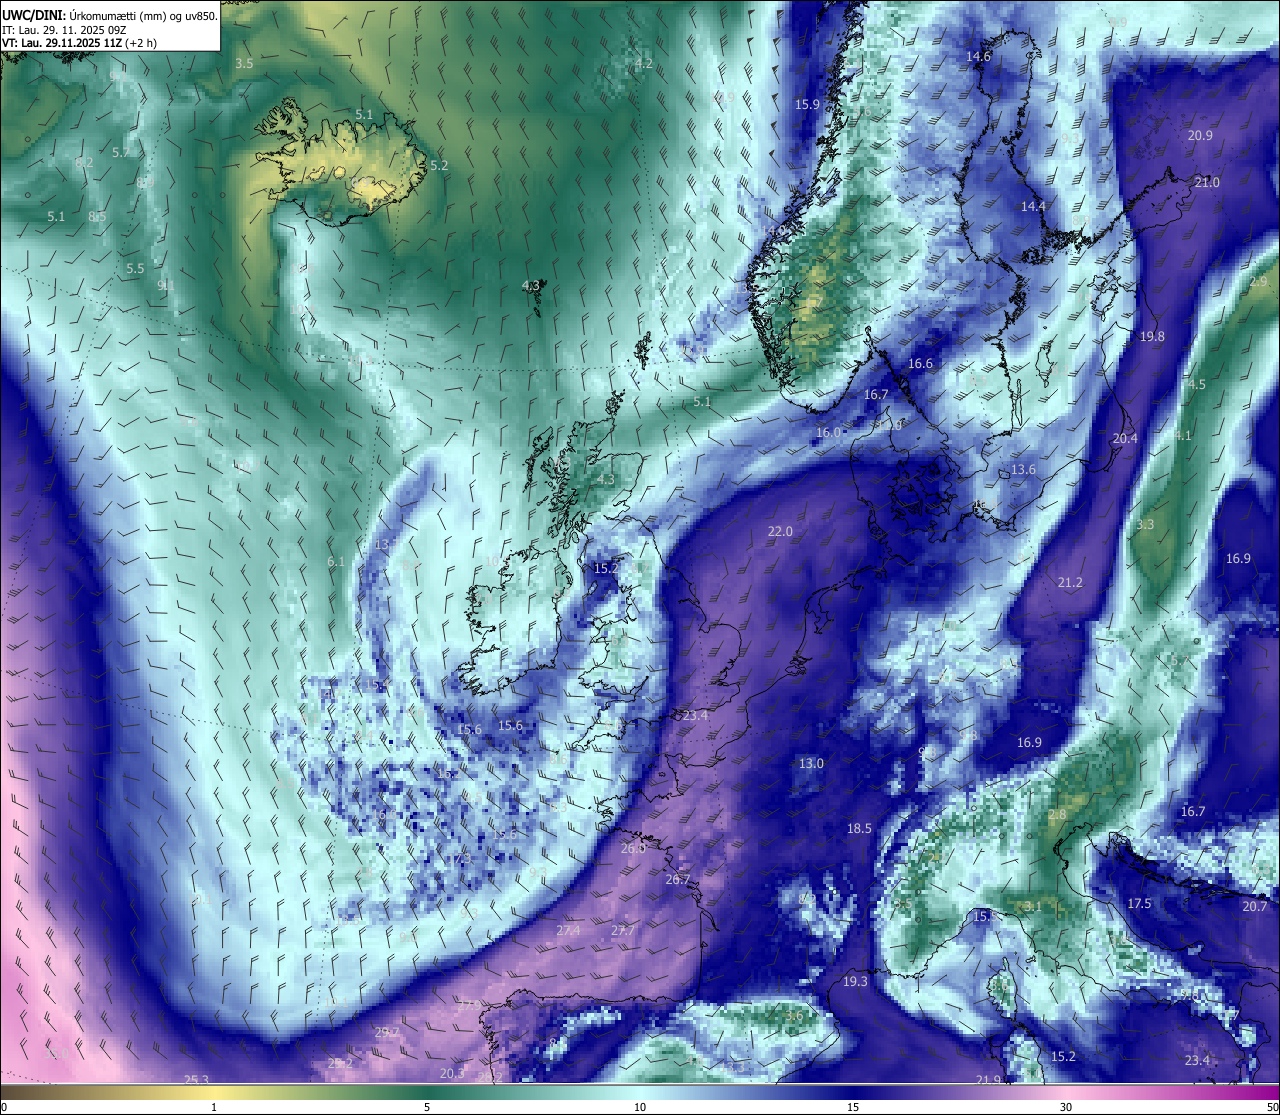This screenshot has width=1280, height=1115.
Task: Click the 16.0 value label on the map
Action: pyautogui.click(x=828, y=433)
